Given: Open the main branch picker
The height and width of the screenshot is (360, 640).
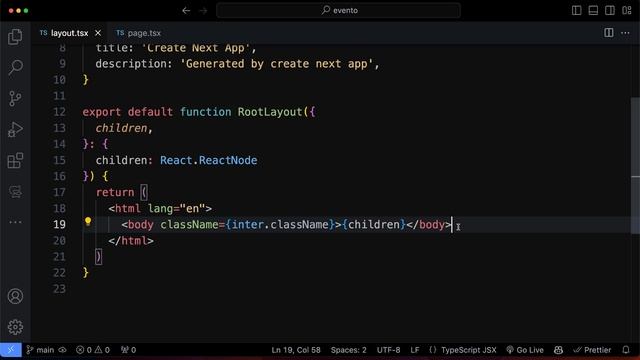Looking at the screenshot, I should [40, 350].
